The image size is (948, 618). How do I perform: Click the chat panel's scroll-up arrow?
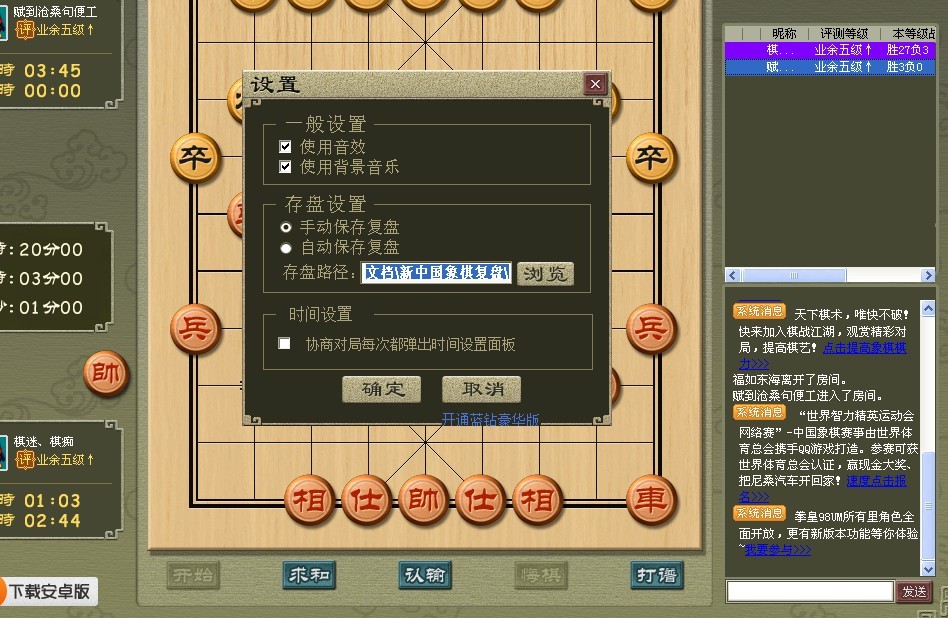(x=928, y=309)
